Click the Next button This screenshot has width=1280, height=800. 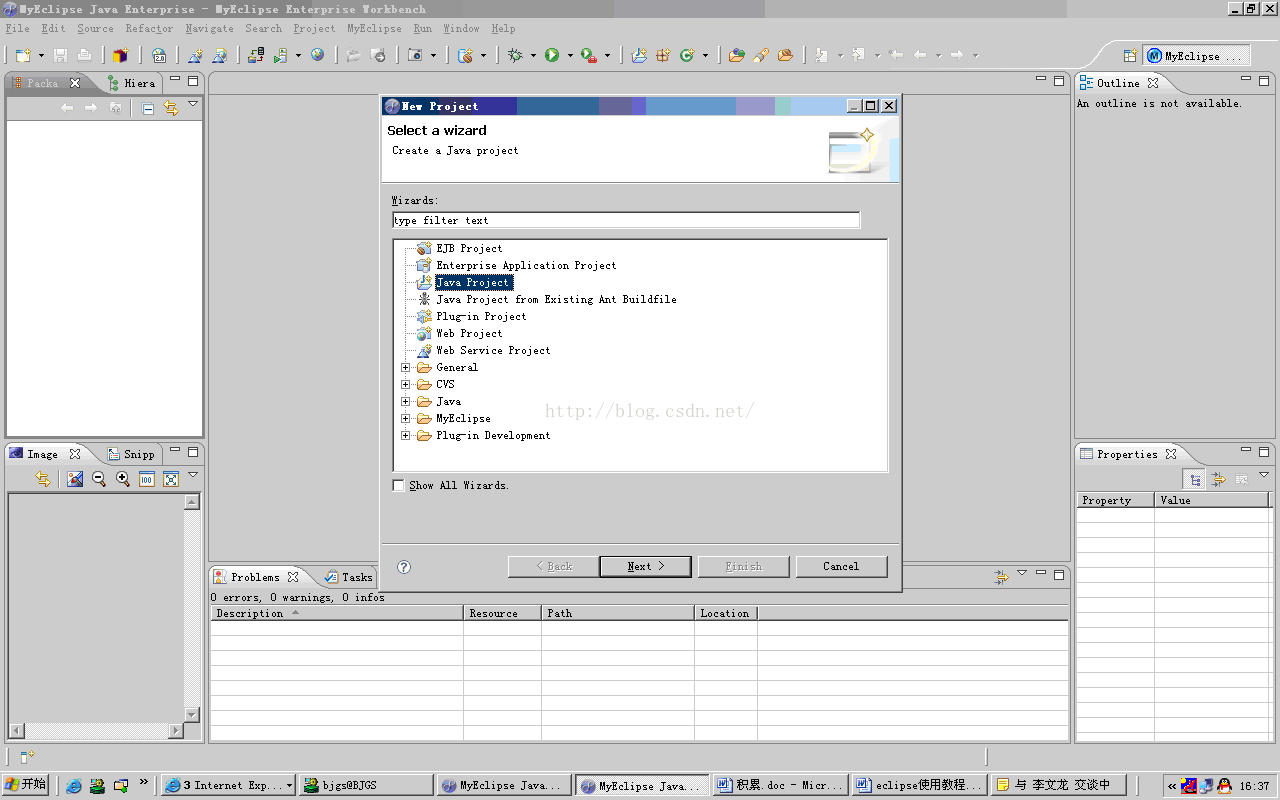(x=645, y=566)
